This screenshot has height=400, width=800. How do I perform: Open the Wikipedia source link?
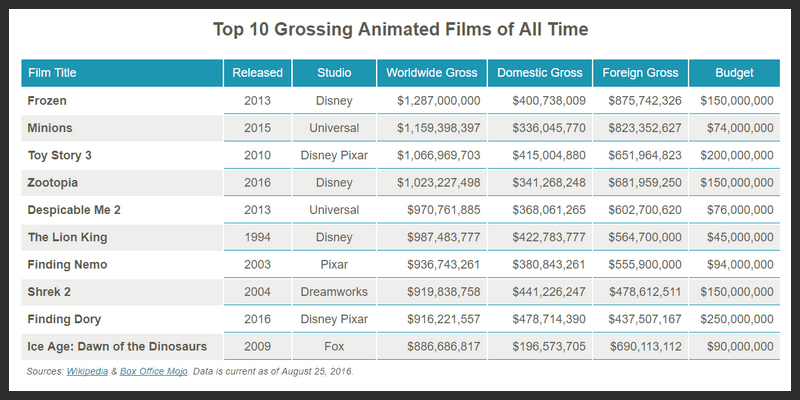pyautogui.click(x=89, y=371)
